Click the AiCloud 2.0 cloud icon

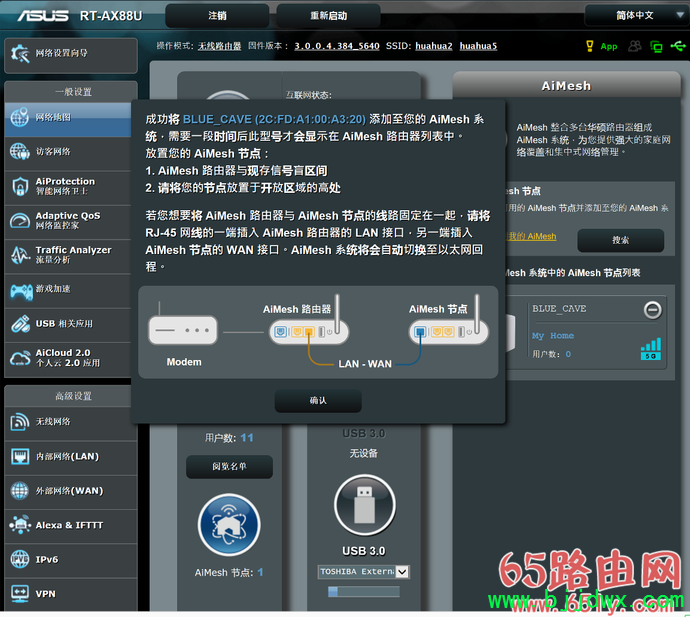tap(20, 358)
